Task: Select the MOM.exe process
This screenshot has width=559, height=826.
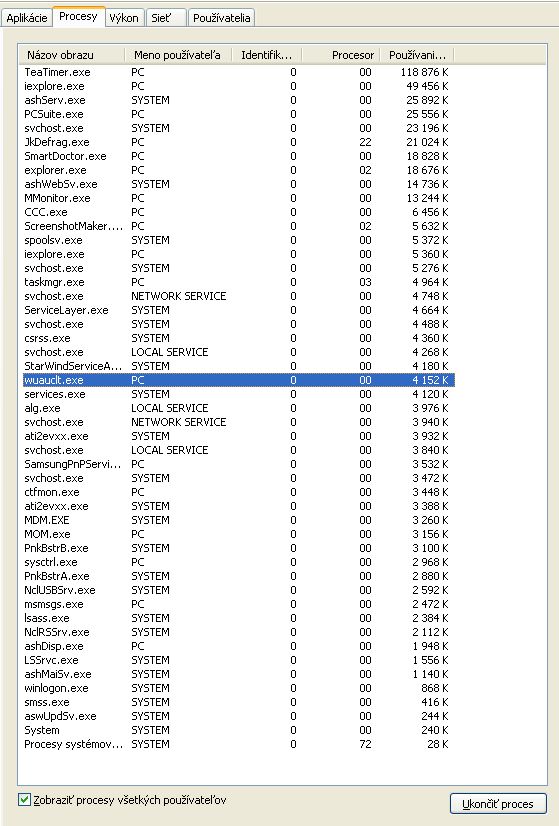Action: (239, 534)
